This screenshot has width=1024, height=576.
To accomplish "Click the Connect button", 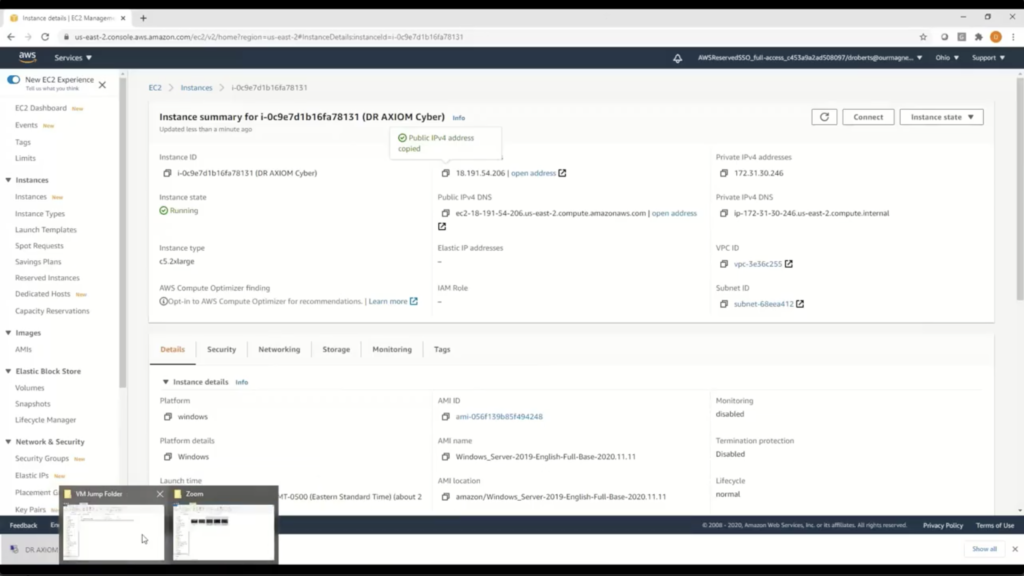I will pos(868,117).
